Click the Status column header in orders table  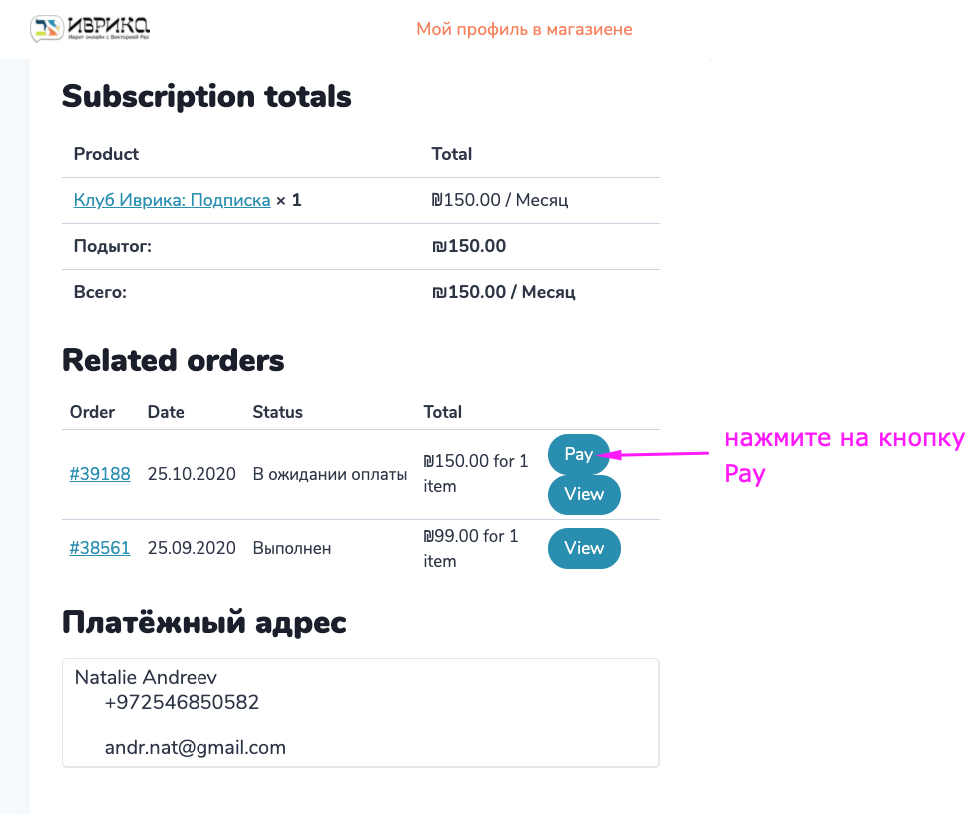[278, 412]
